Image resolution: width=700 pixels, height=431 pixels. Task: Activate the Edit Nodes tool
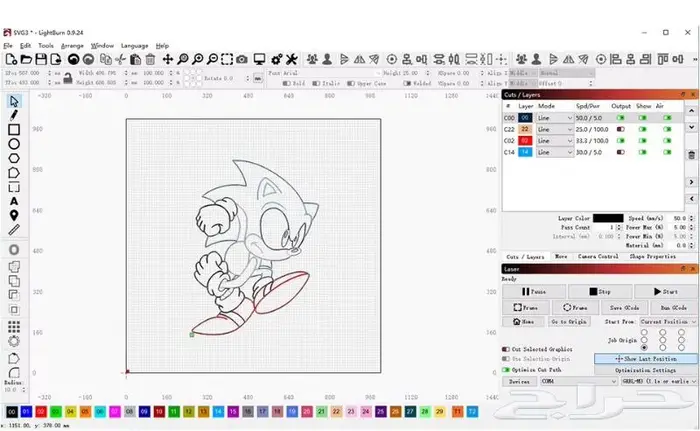[14, 173]
